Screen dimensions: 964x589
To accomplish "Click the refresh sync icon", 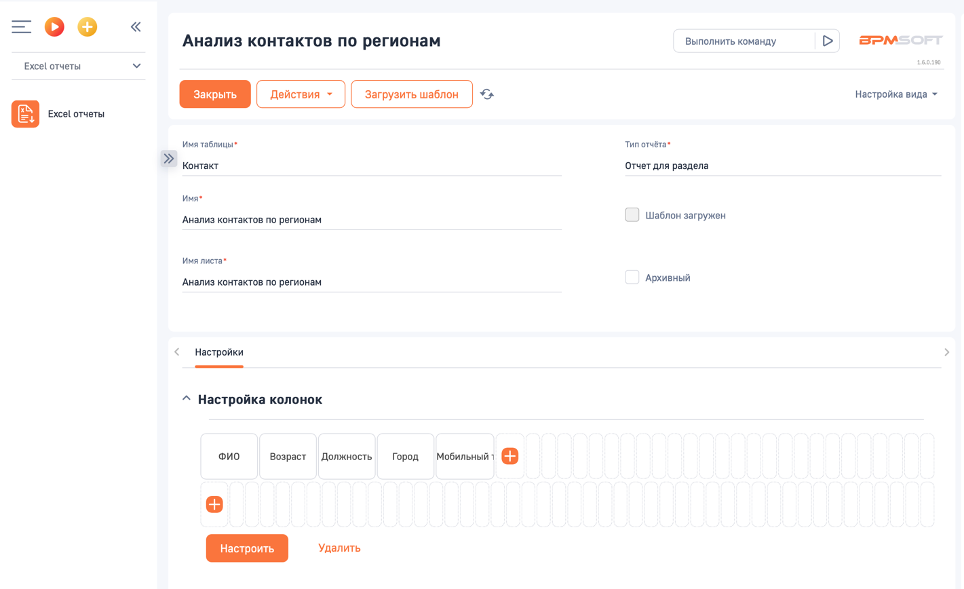I will coord(487,94).
